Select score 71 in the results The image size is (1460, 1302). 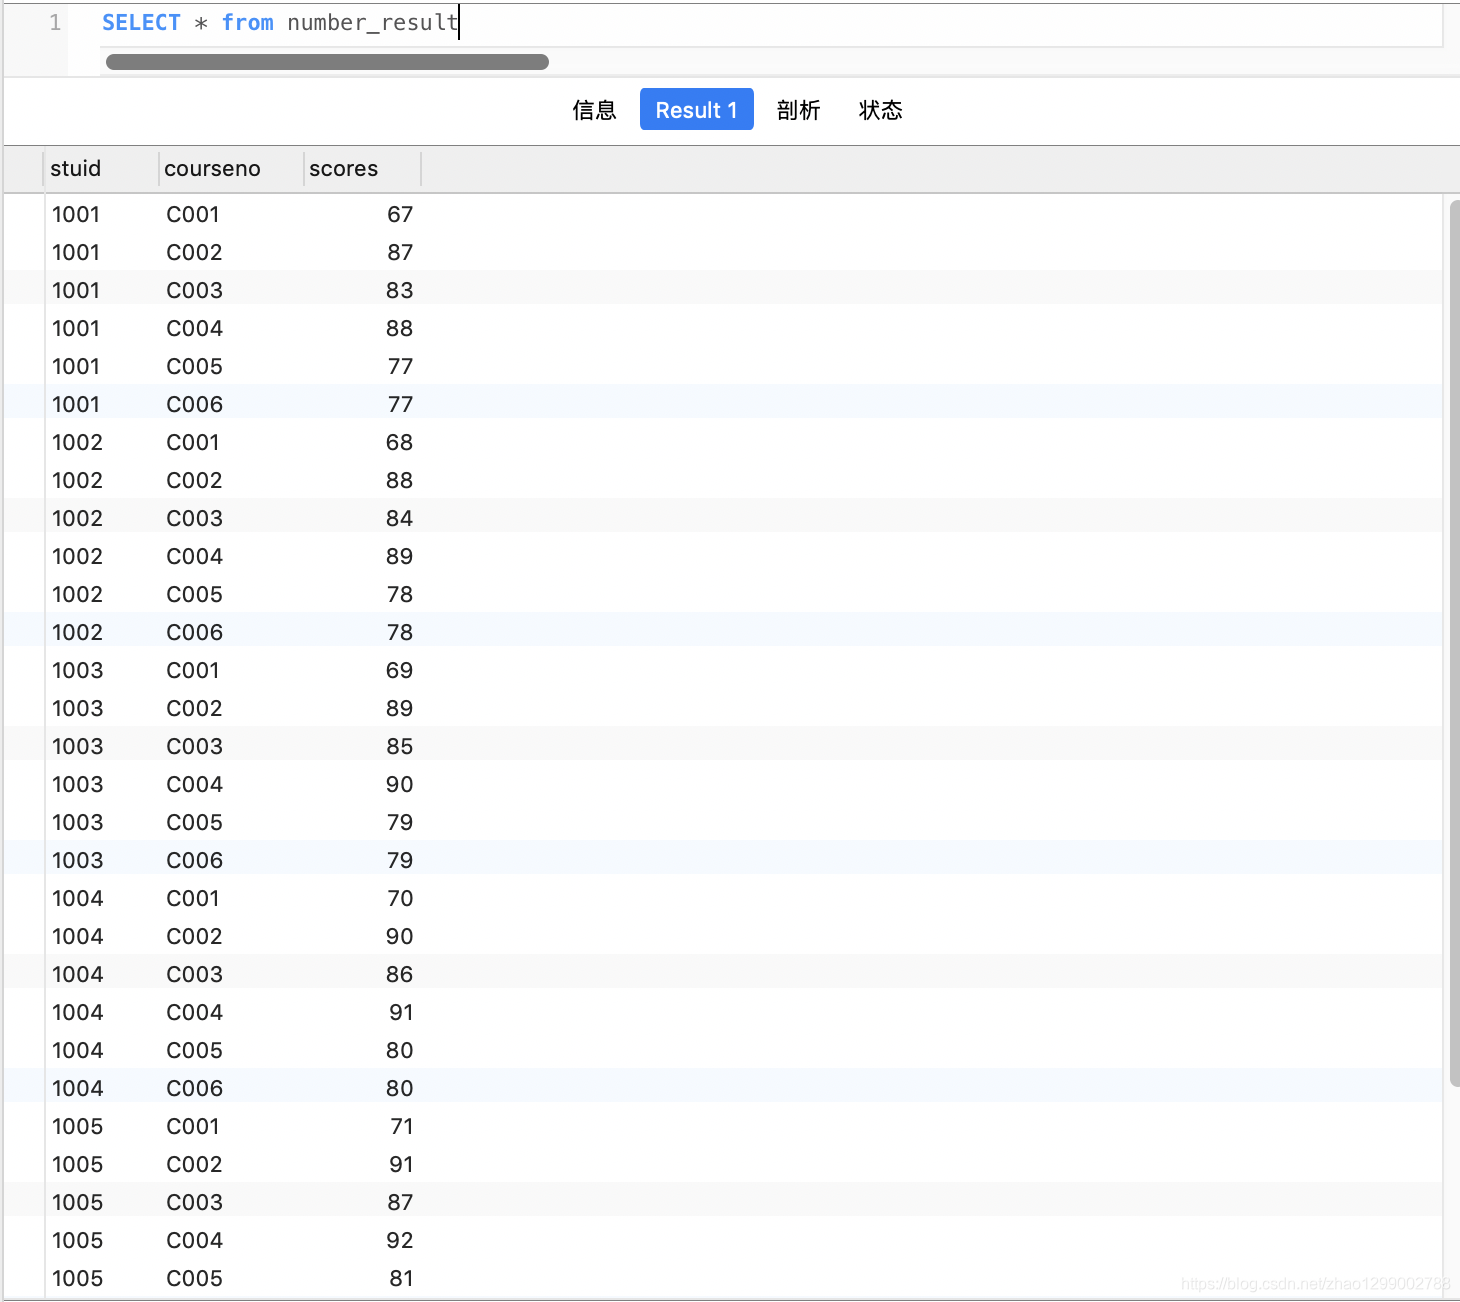click(401, 1127)
